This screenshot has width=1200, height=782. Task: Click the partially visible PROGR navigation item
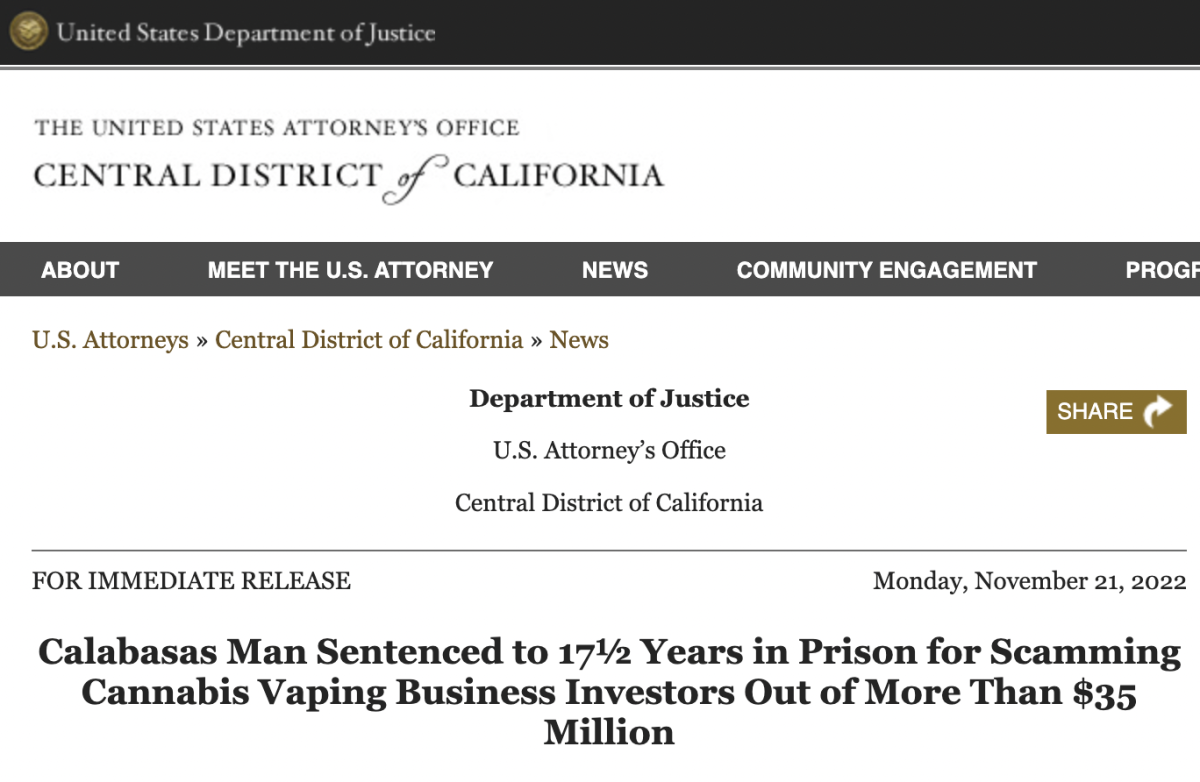coord(1162,270)
